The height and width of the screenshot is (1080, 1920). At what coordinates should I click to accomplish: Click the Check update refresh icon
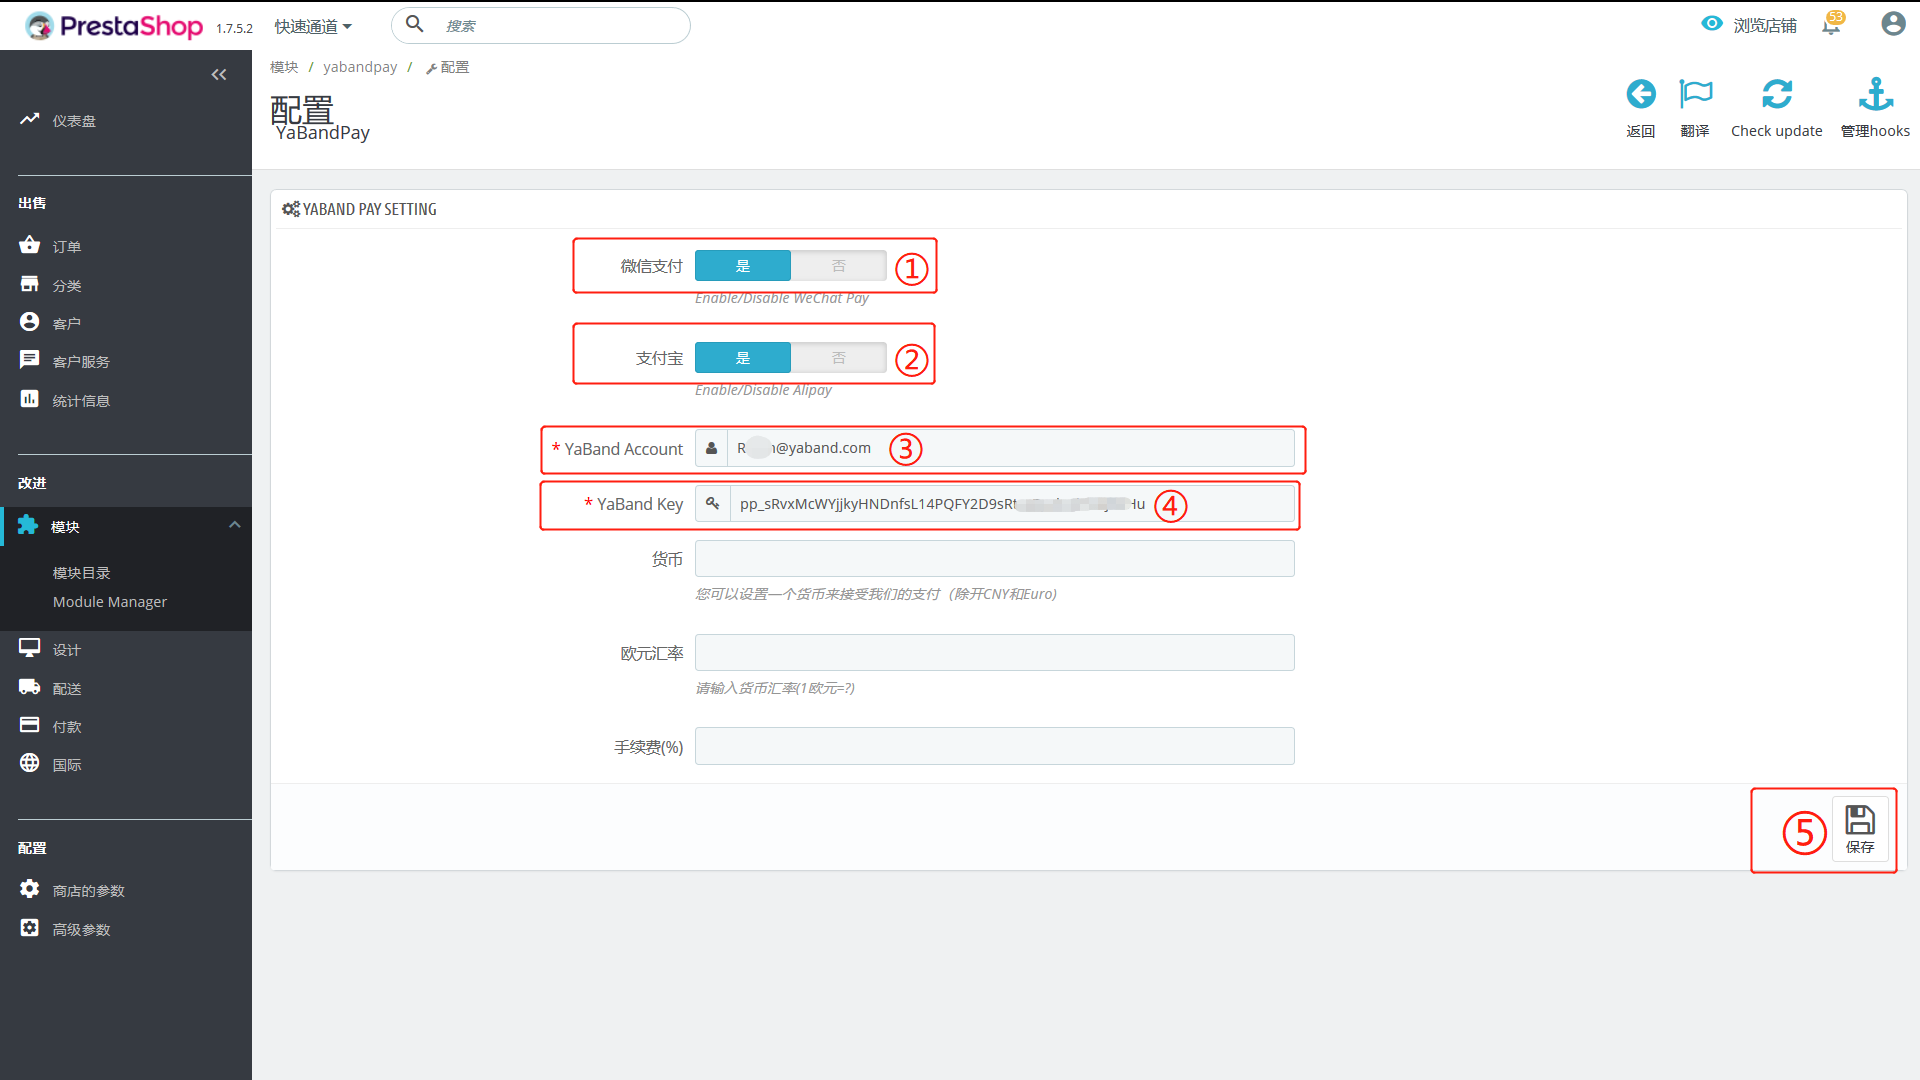1776,95
